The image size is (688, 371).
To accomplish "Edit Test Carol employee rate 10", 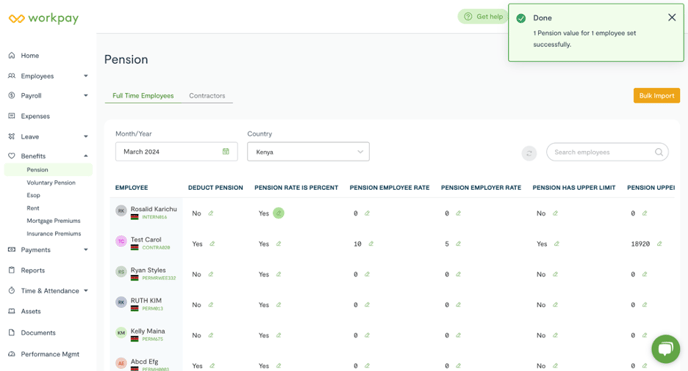I will 371,244.
